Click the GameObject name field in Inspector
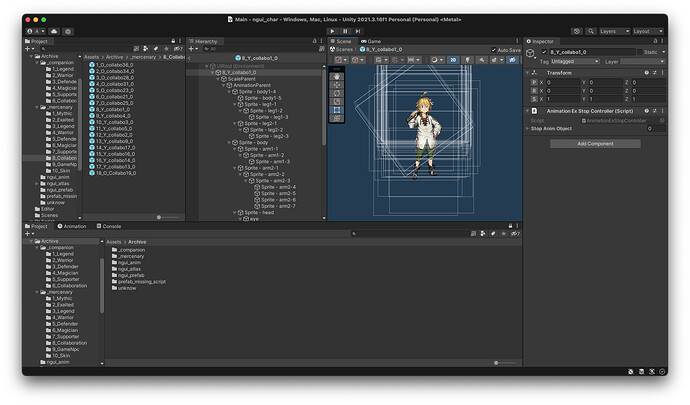The image size is (690, 405). tap(592, 52)
